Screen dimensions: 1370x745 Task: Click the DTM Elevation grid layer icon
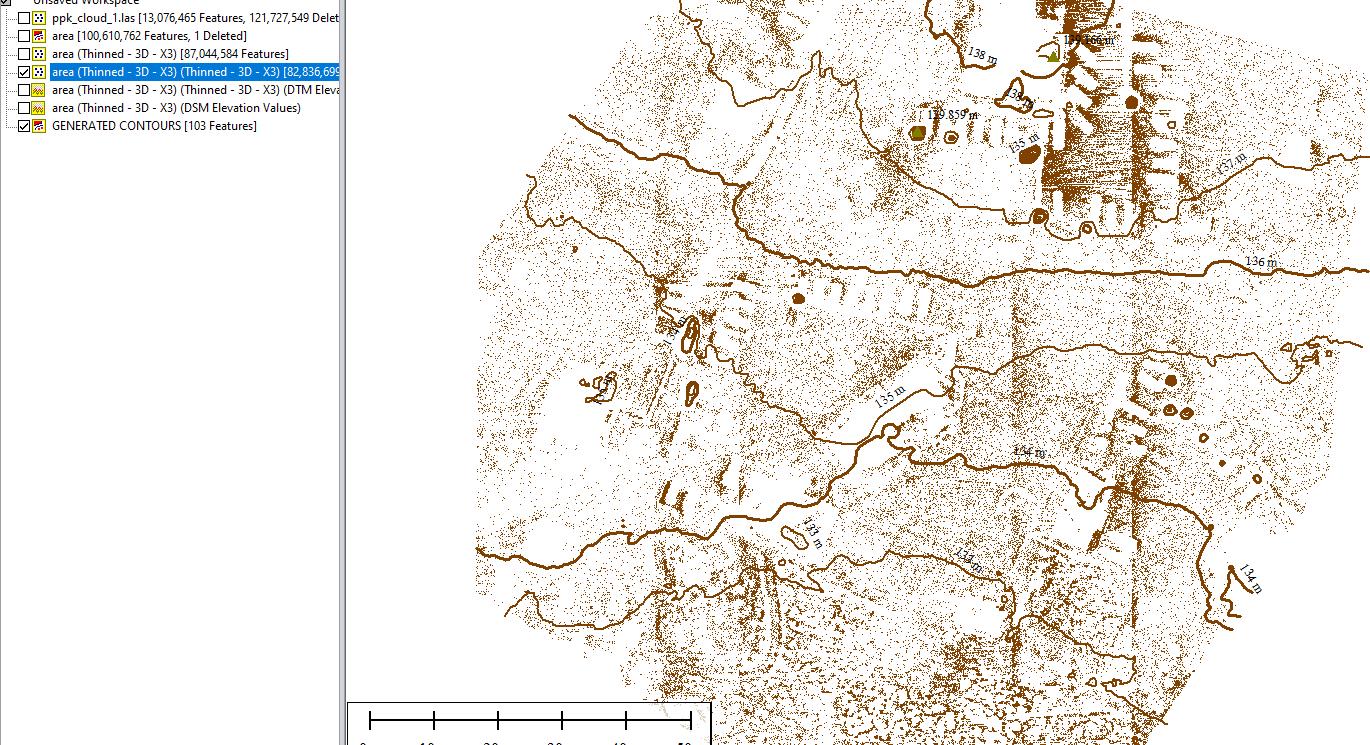pos(39,90)
